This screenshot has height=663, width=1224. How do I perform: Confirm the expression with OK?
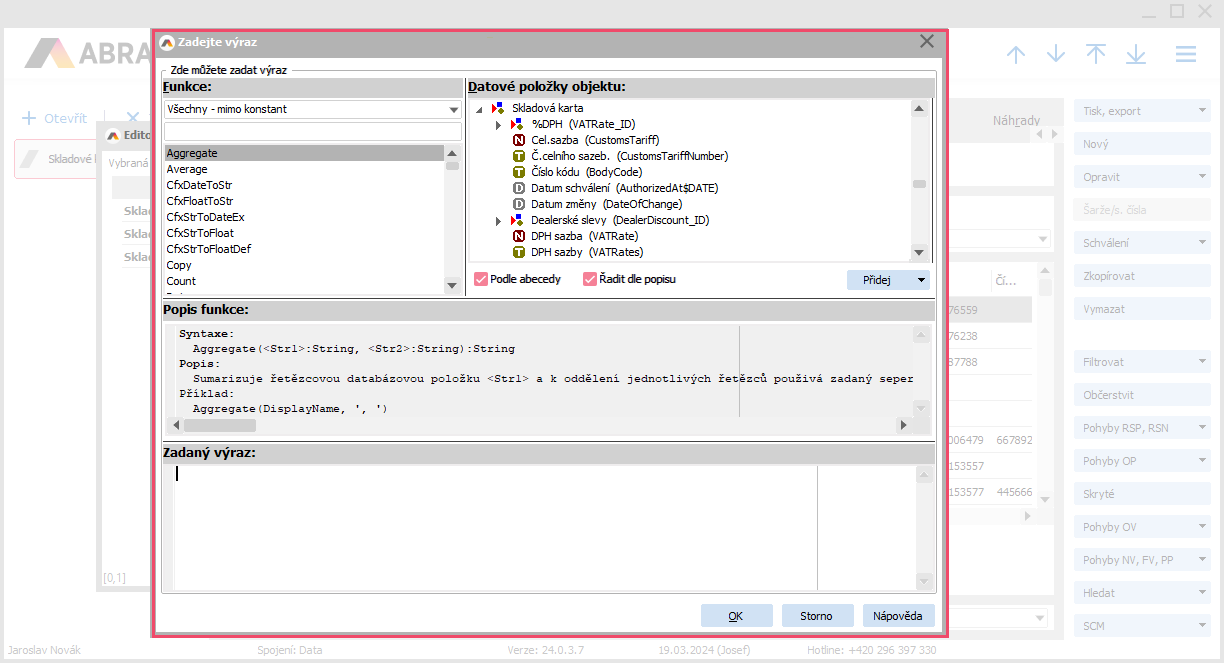(x=736, y=616)
